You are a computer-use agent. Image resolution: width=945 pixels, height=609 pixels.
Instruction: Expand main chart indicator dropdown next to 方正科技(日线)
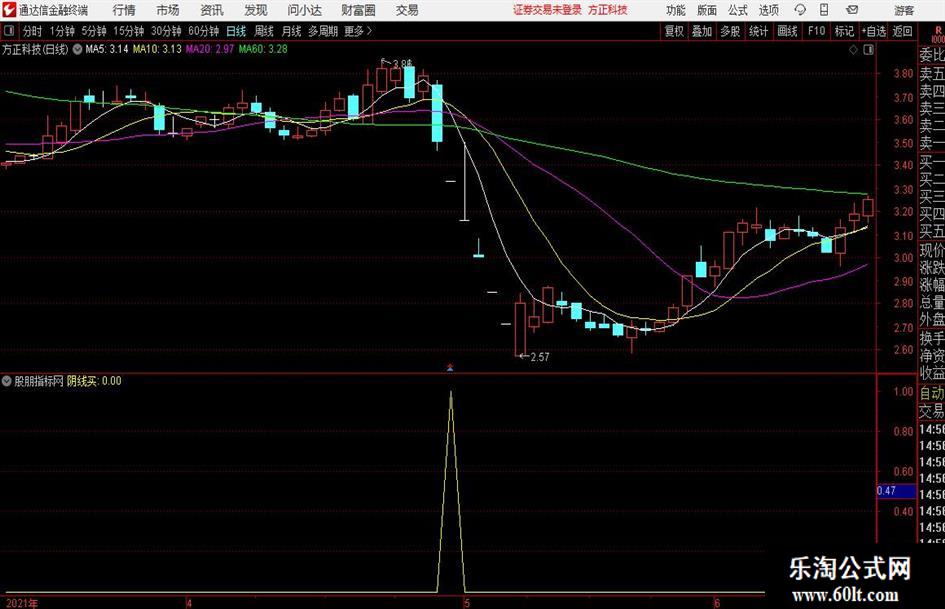point(77,49)
